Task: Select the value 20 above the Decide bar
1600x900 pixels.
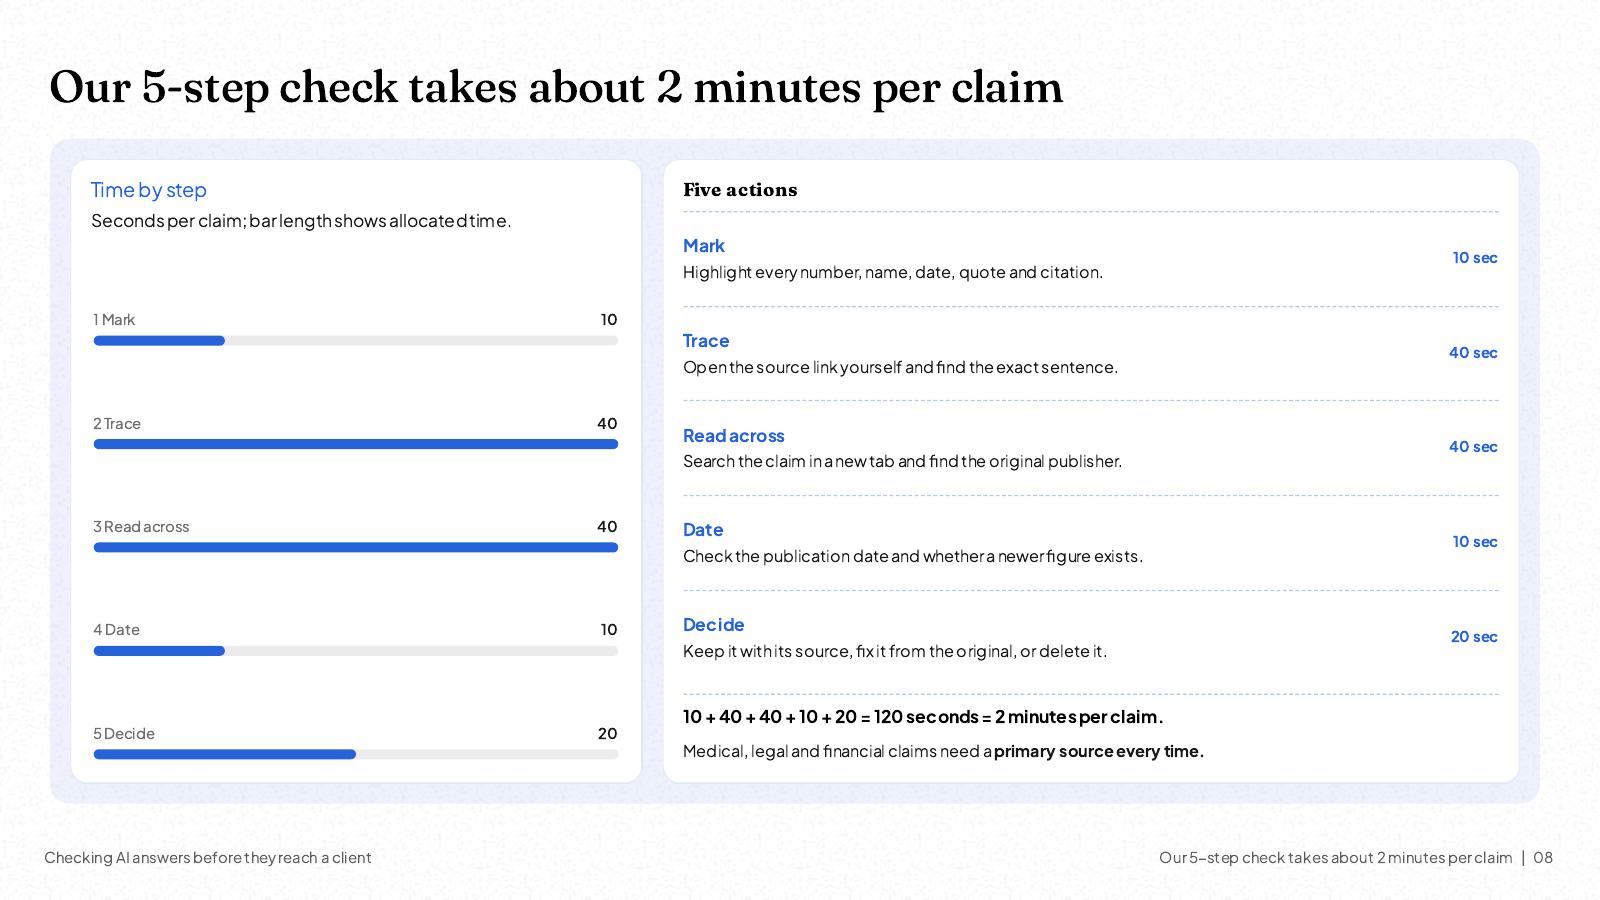Action: [607, 734]
